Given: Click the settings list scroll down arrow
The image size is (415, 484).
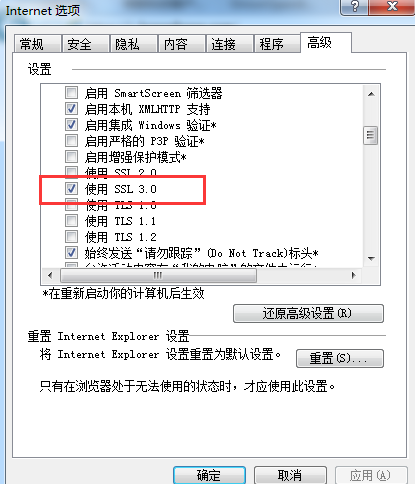Looking at the screenshot, I should point(371,259).
